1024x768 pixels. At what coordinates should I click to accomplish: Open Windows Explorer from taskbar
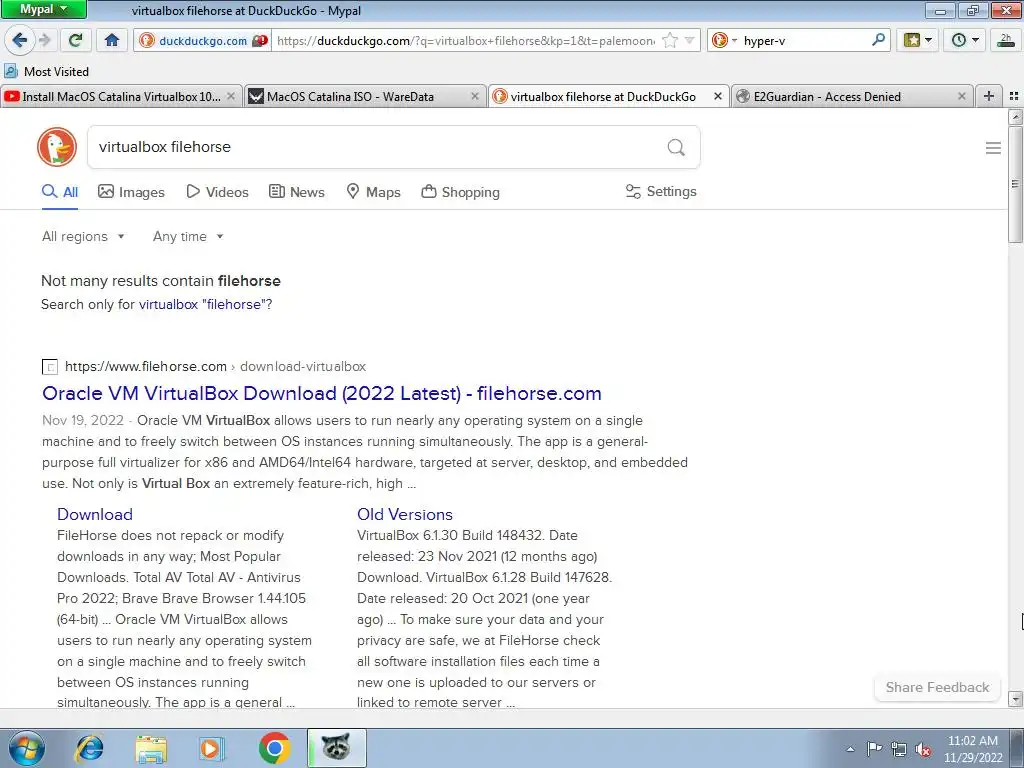pos(151,748)
